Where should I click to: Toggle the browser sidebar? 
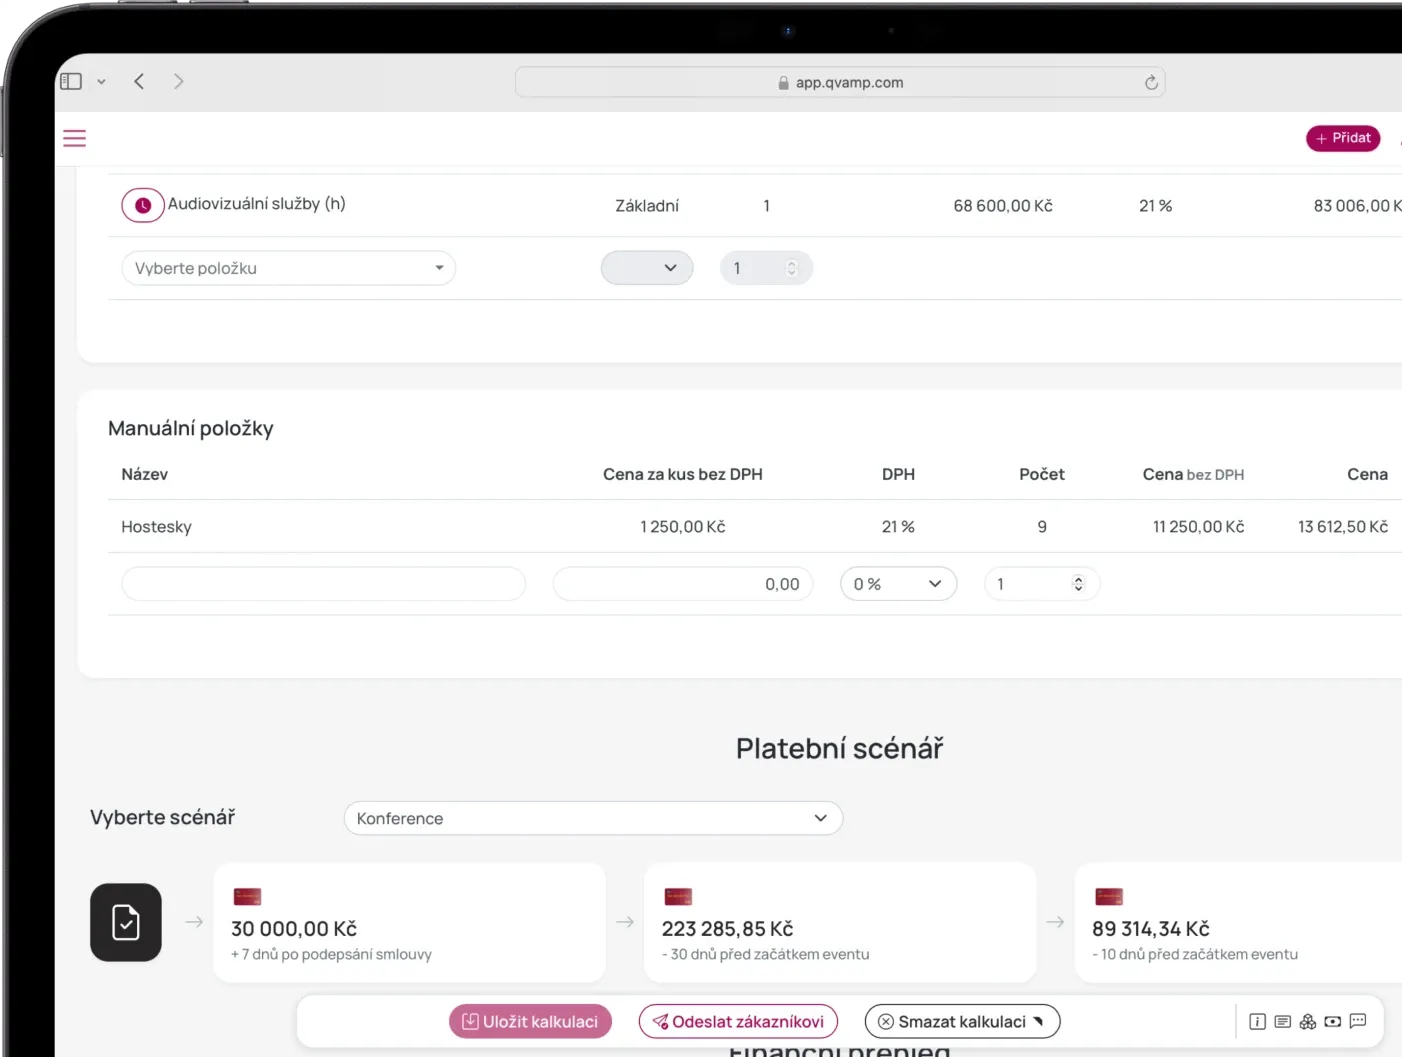pos(71,81)
